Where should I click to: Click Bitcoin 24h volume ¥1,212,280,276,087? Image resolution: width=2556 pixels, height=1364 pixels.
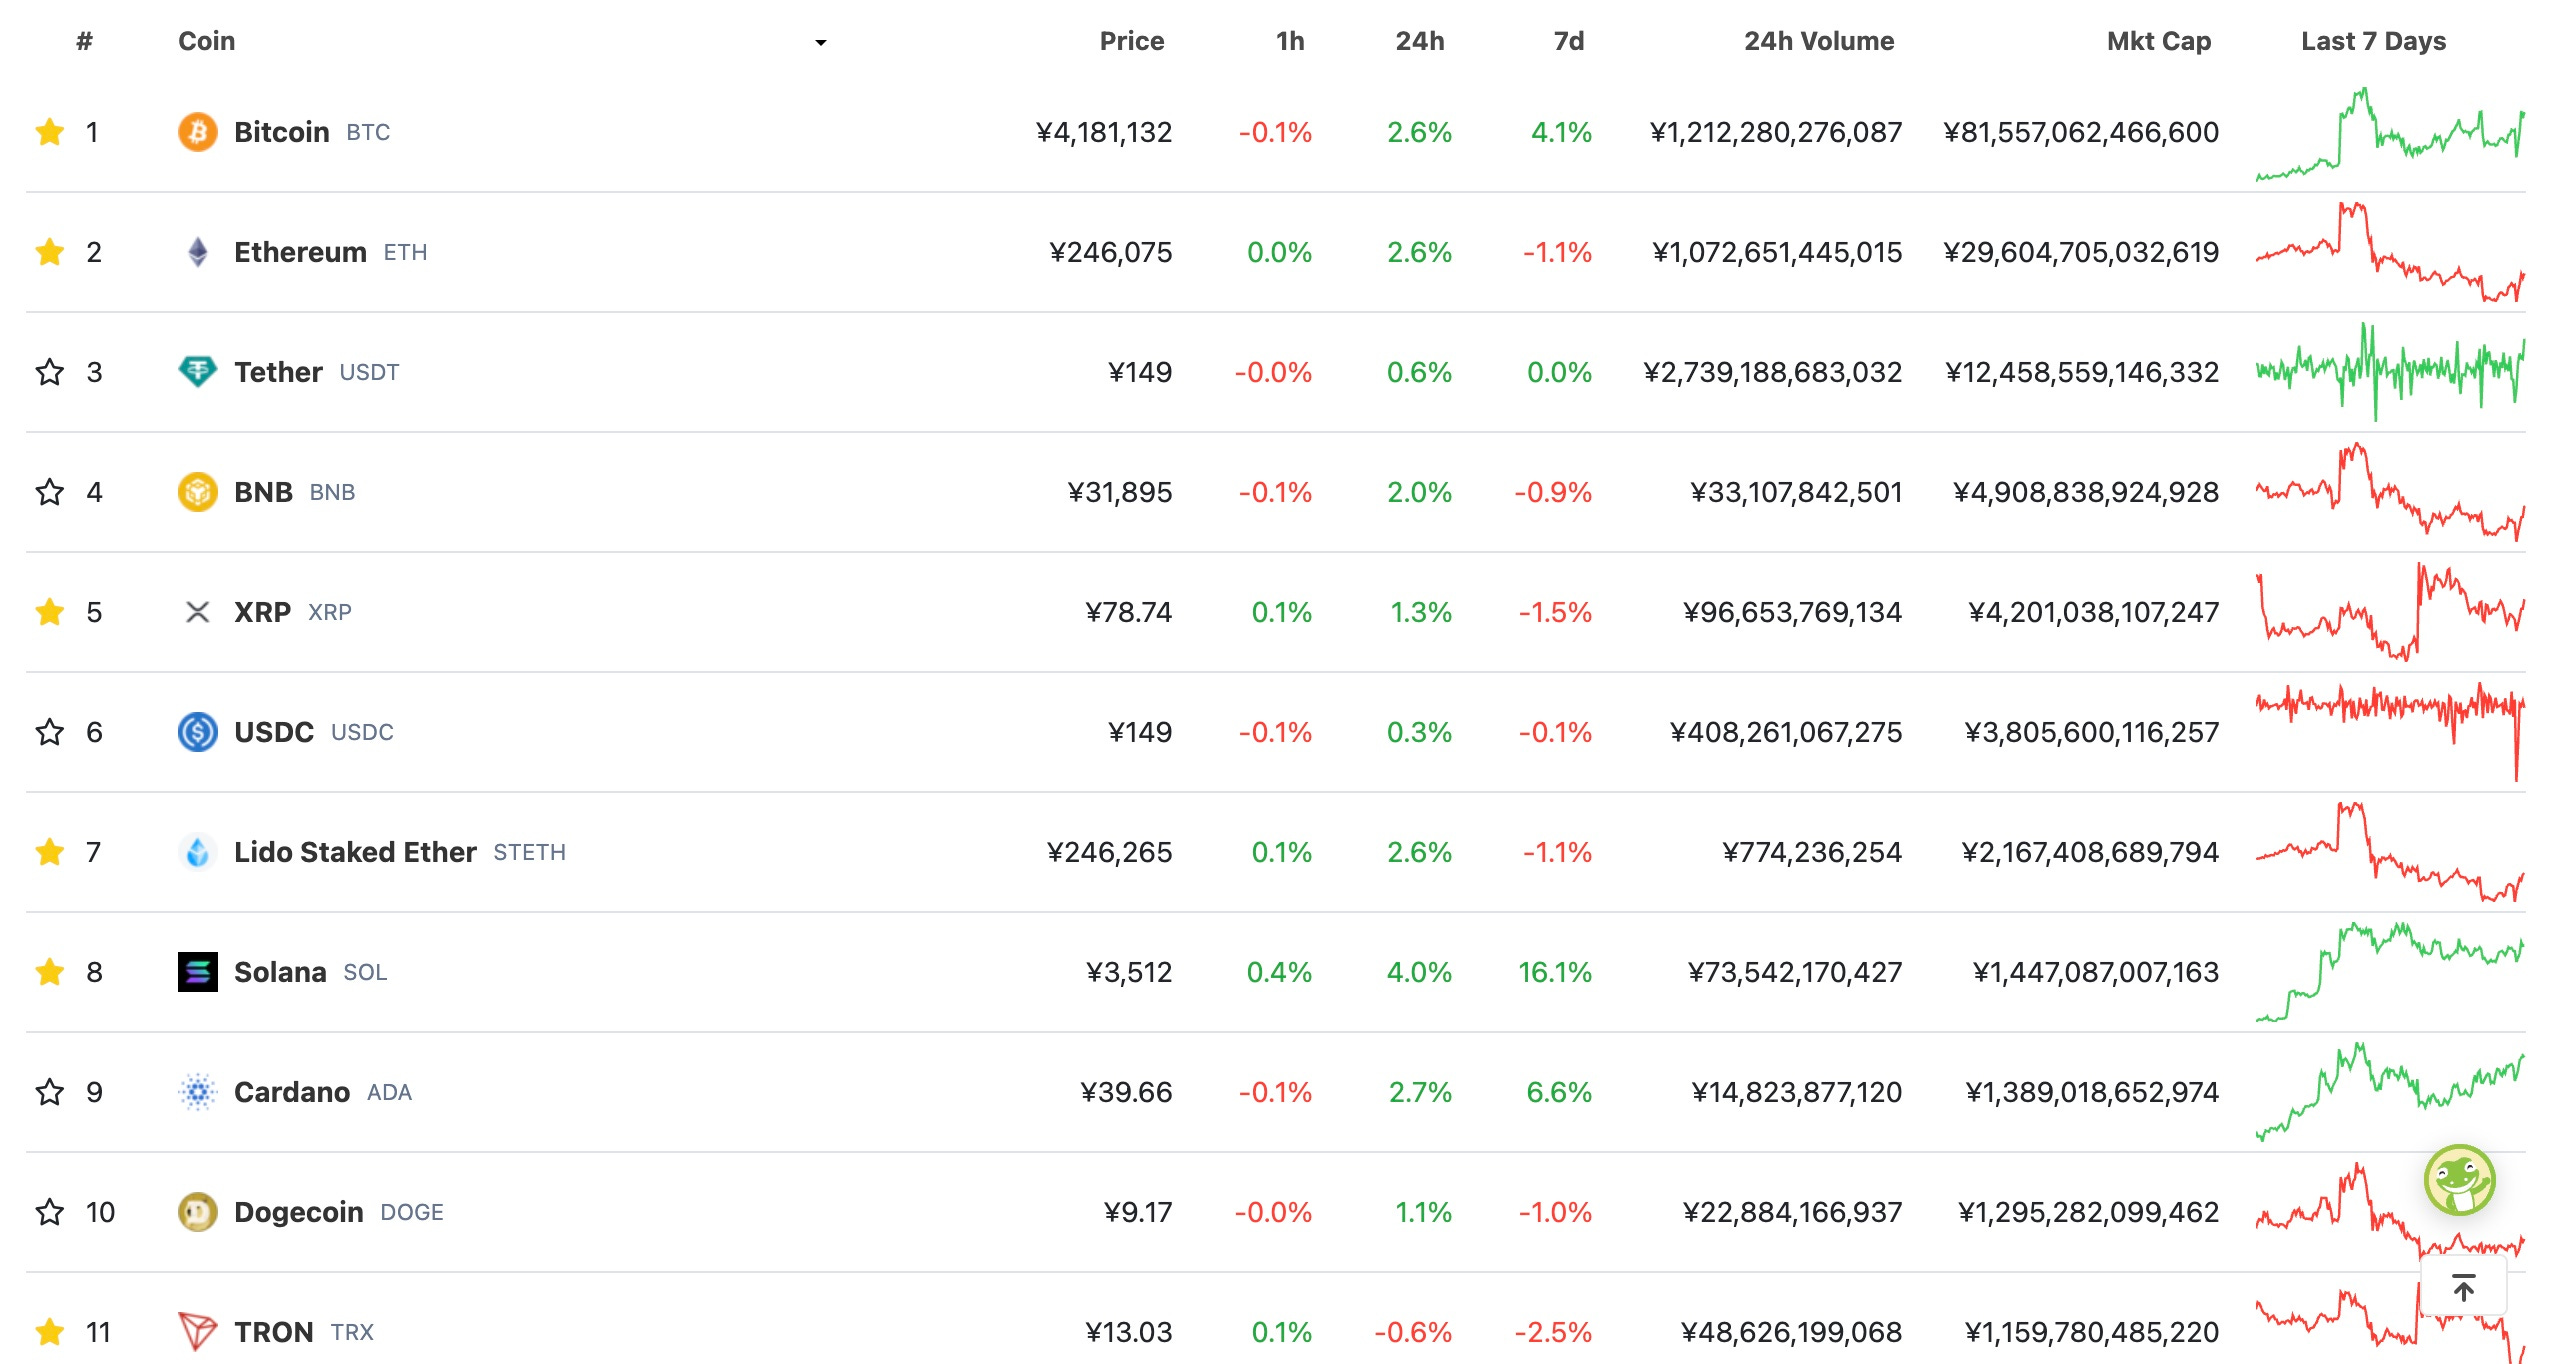coord(1776,132)
